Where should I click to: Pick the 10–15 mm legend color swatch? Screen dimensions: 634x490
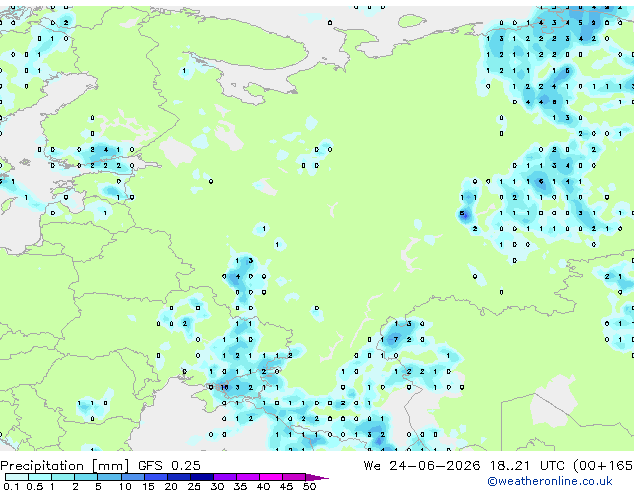click(132, 477)
